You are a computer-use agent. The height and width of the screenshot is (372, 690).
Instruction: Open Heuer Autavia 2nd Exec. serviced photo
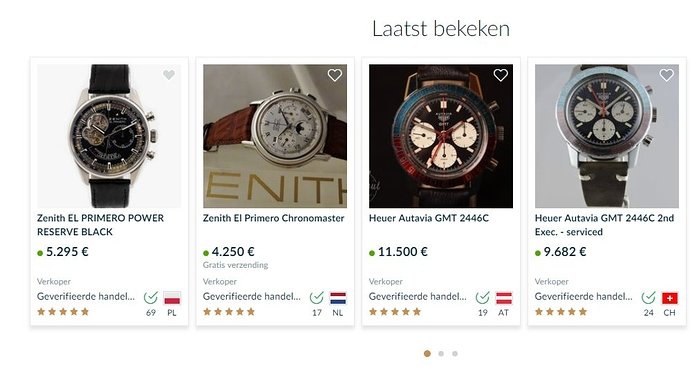[607, 136]
